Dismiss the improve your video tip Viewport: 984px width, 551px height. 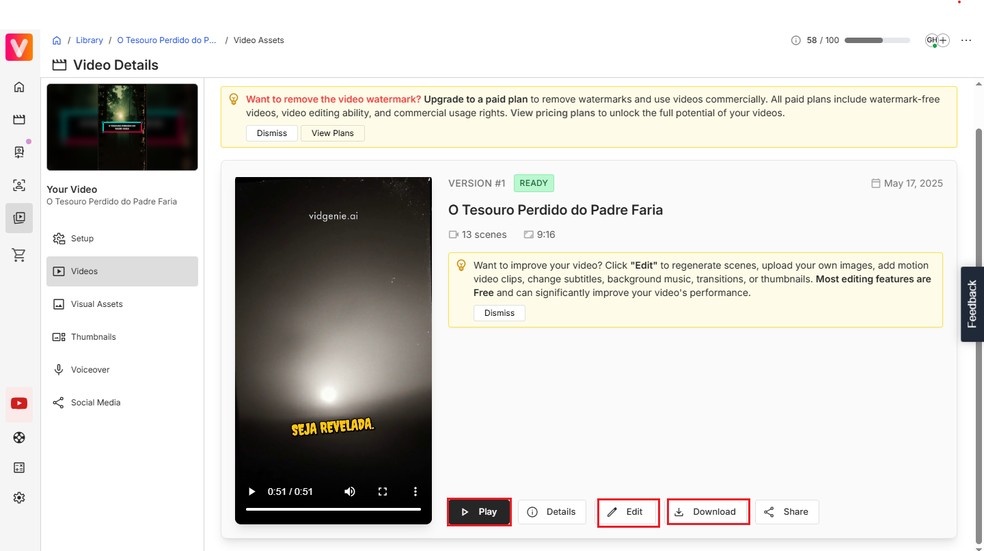(x=499, y=313)
